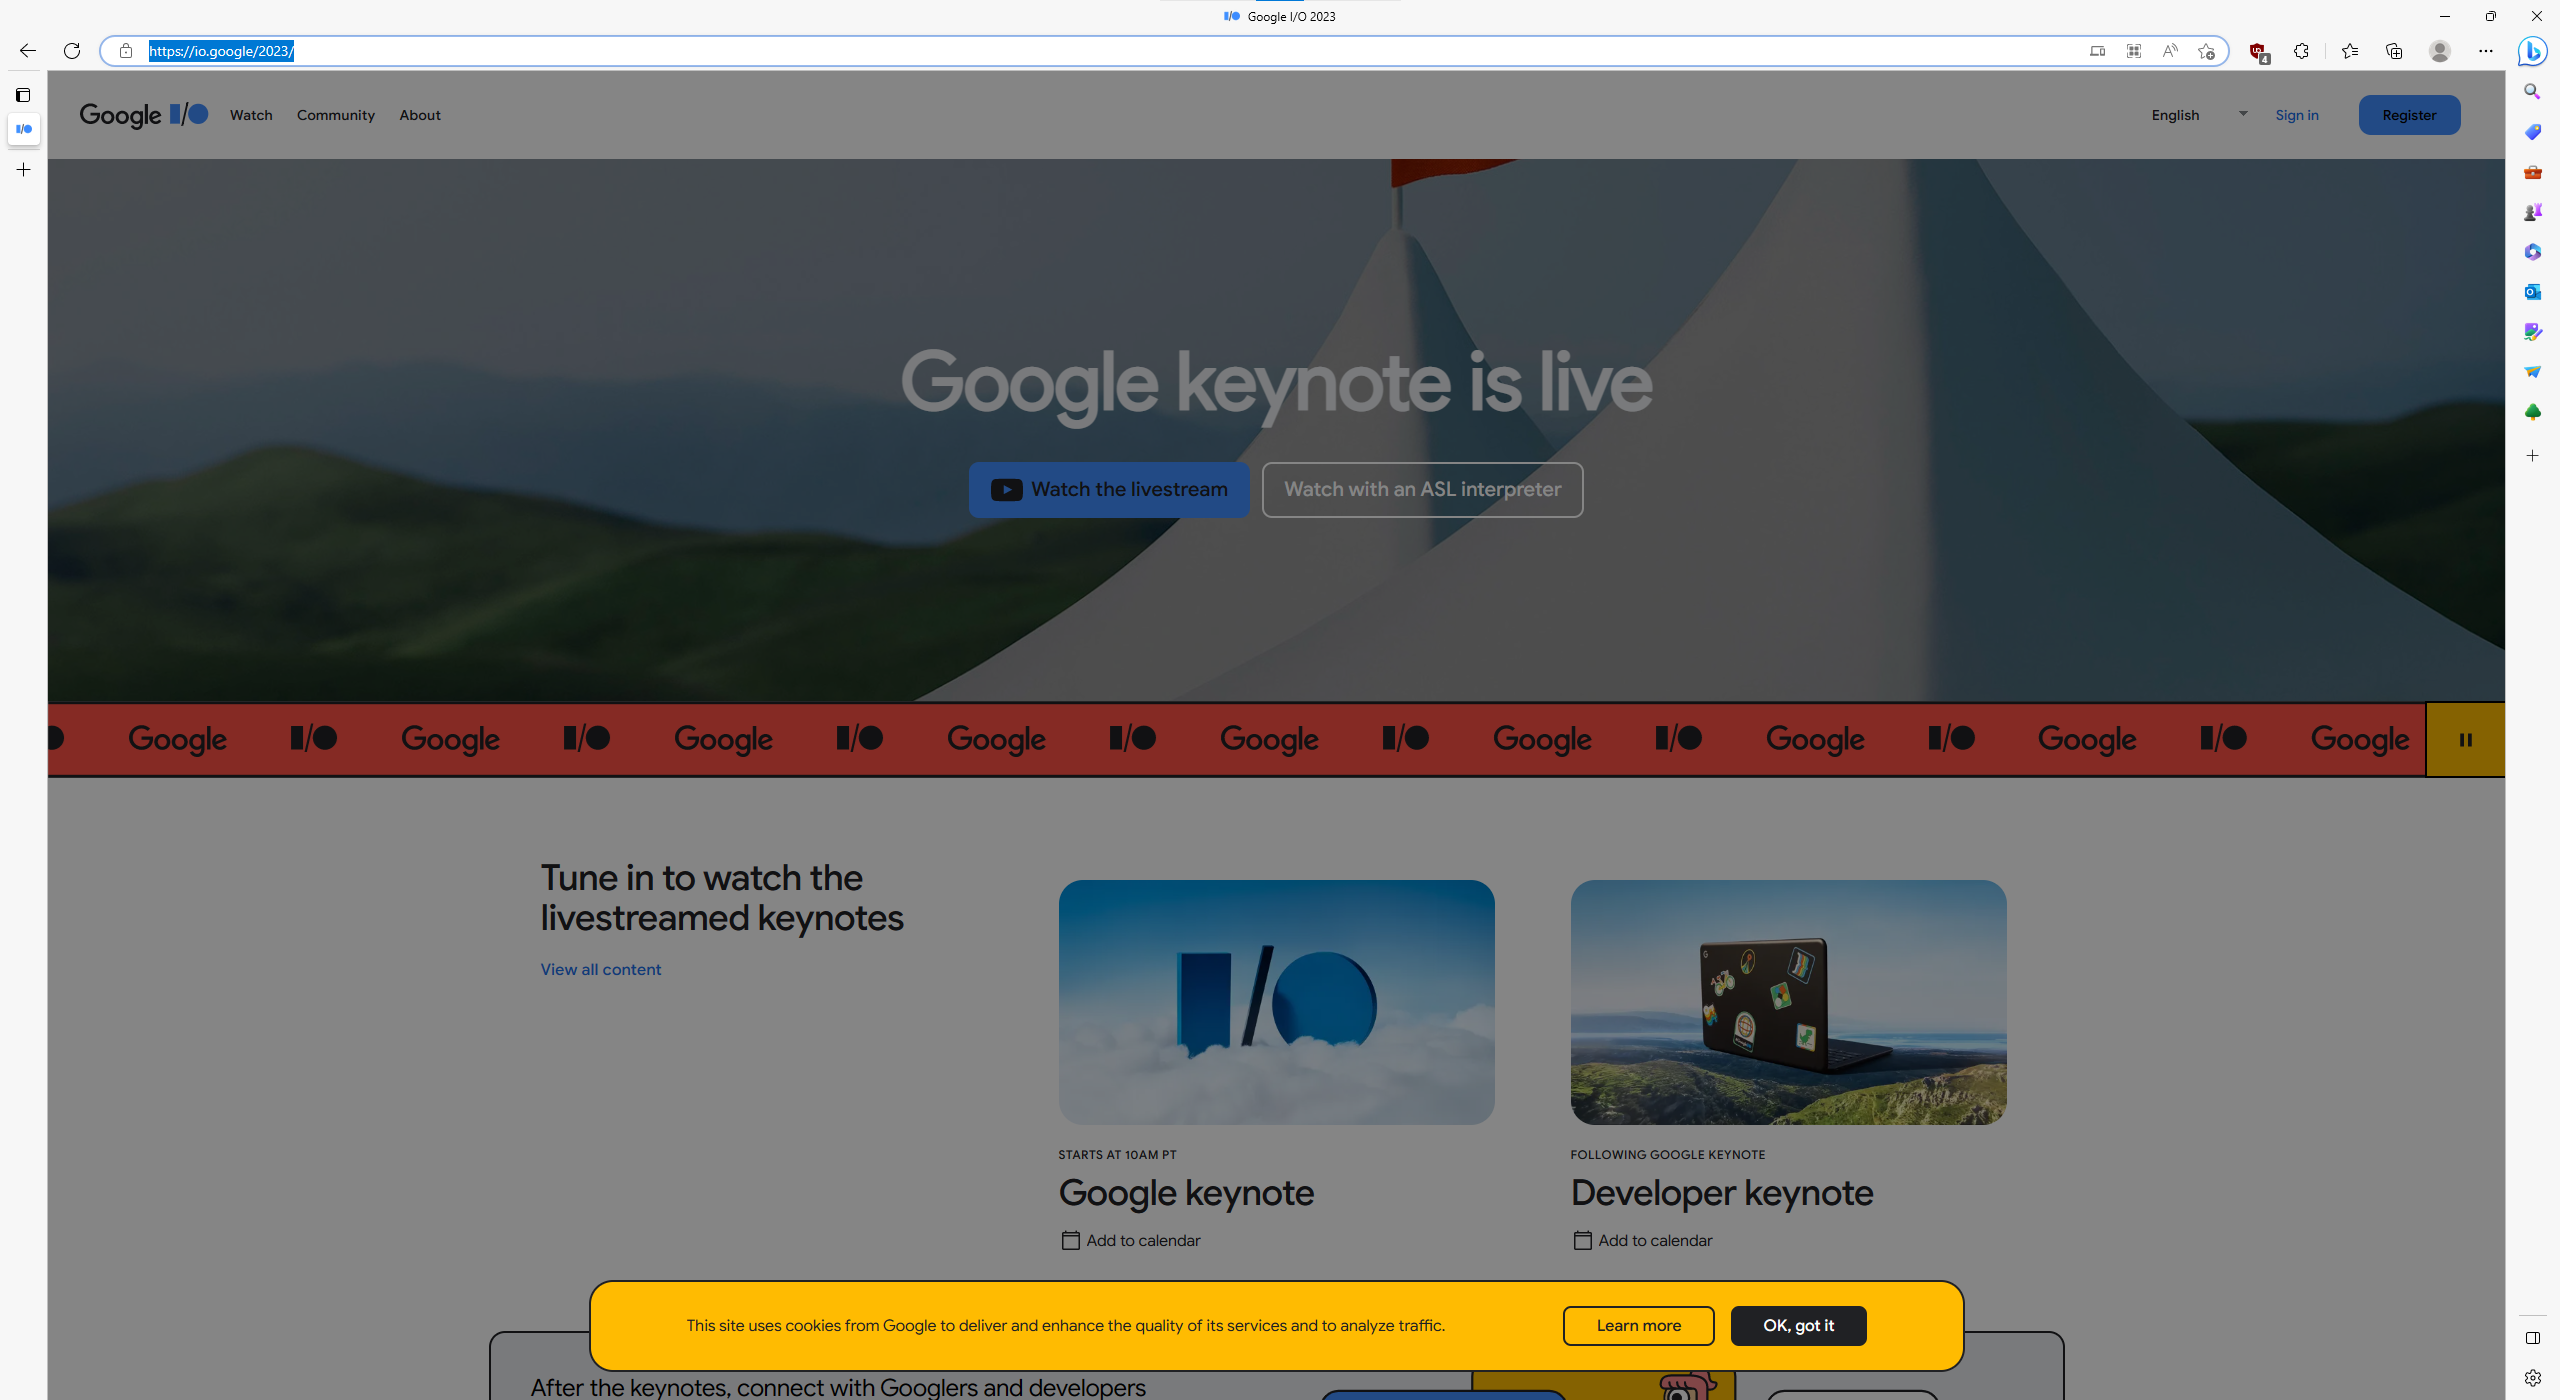Open Settings and more menu
The image size is (2560, 1400).
coord(2486,51)
